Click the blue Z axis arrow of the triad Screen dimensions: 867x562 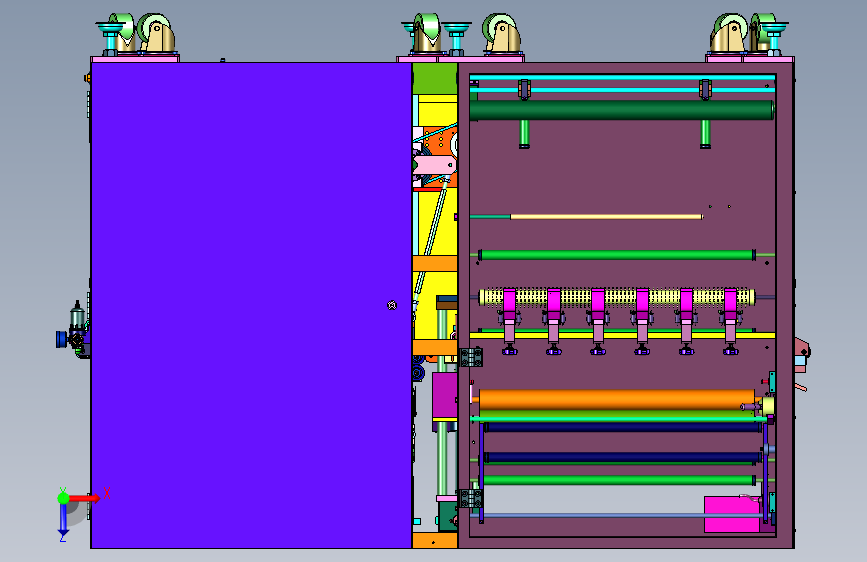pos(63,519)
